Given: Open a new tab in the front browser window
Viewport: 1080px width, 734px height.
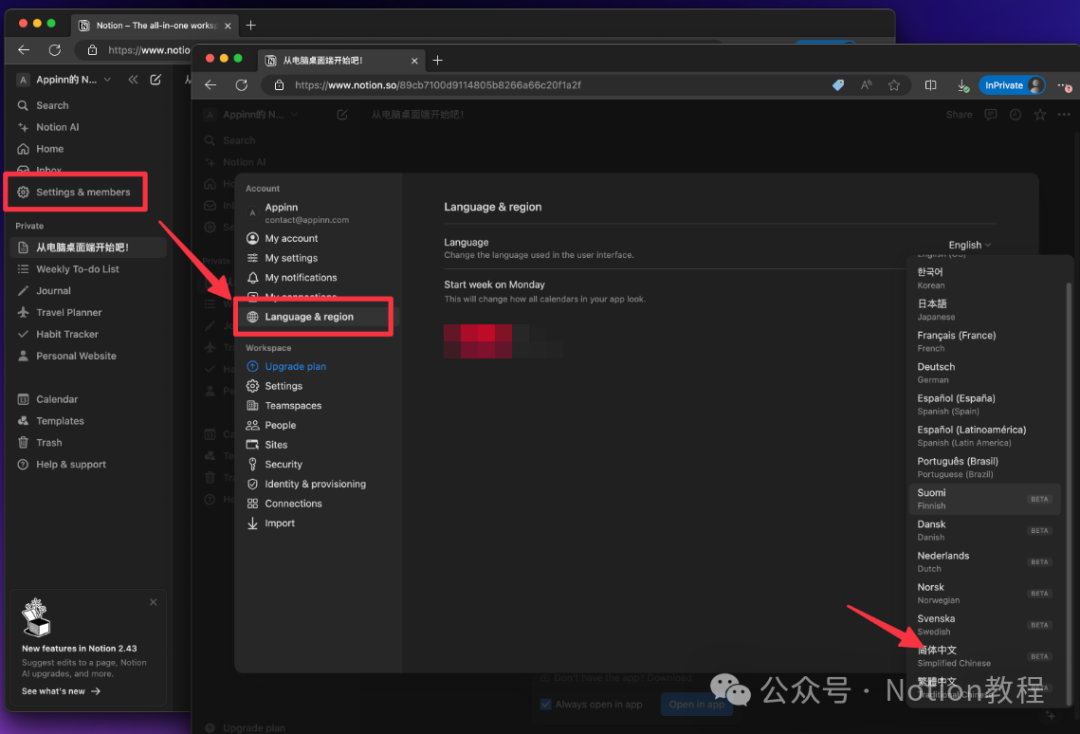Looking at the screenshot, I should coord(437,61).
